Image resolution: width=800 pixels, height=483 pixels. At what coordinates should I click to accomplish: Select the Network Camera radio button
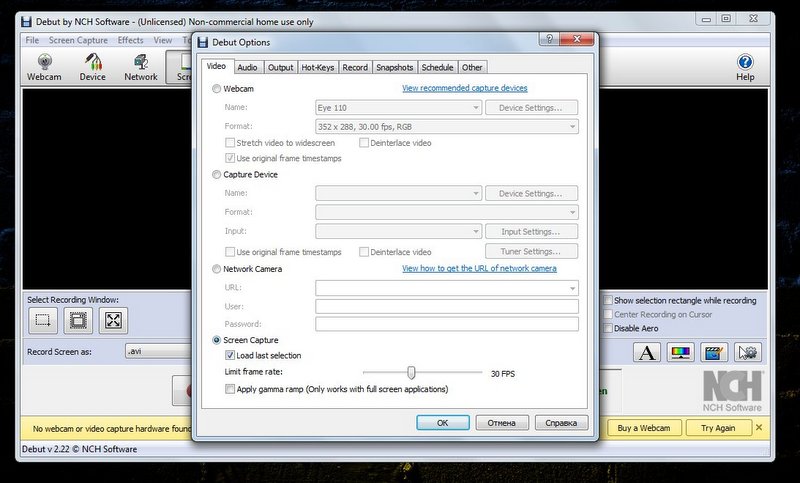[x=217, y=269]
